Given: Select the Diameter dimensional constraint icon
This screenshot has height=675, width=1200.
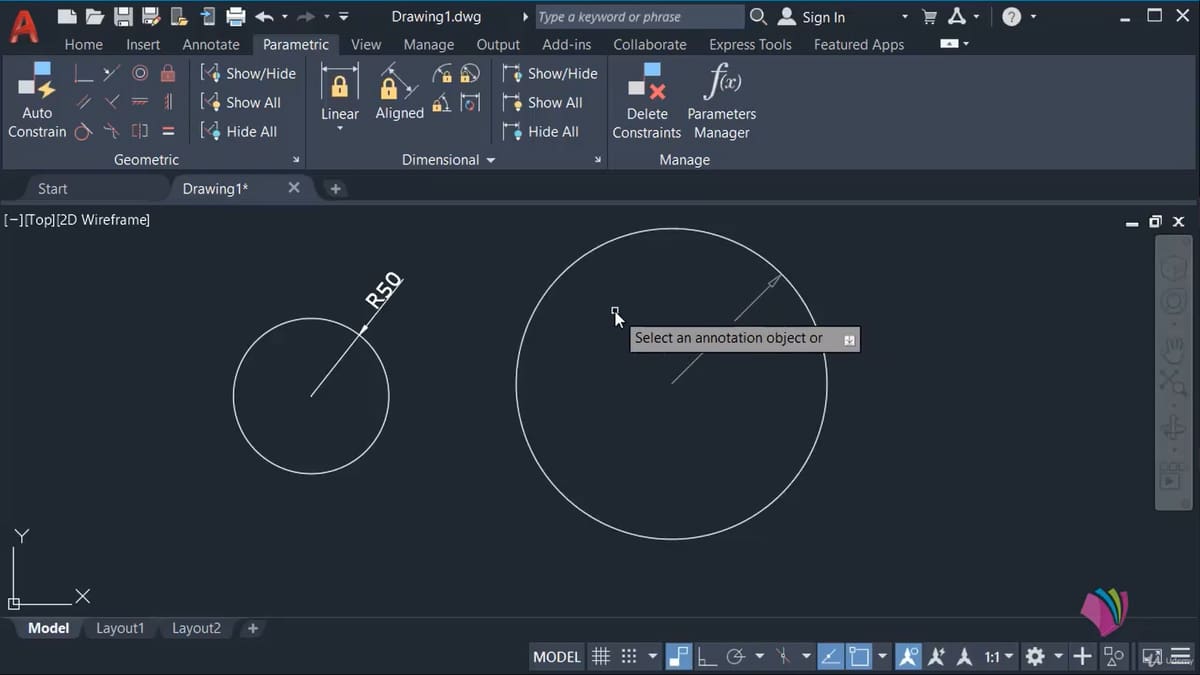Looking at the screenshot, I should coord(470,73).
